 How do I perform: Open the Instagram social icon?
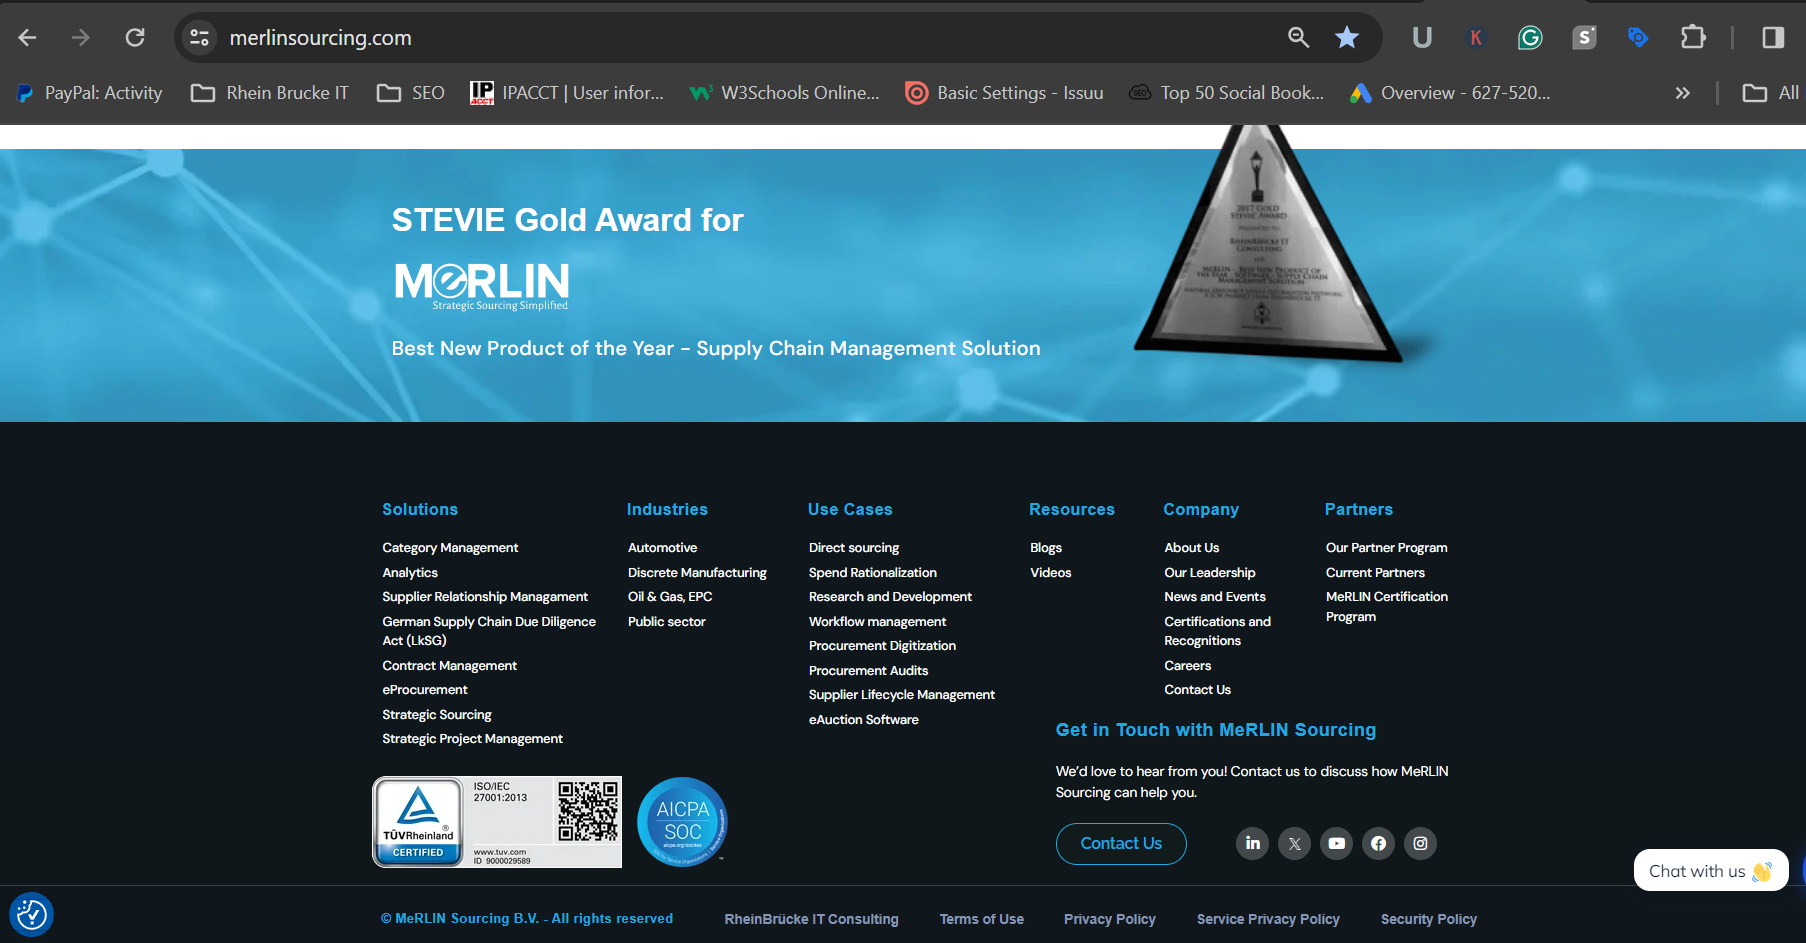(1420, 843)
